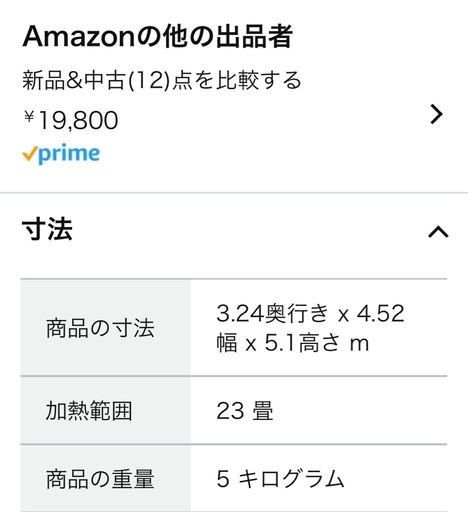
Task: Click the yen symbol before the price
Action: click(29, 117)
